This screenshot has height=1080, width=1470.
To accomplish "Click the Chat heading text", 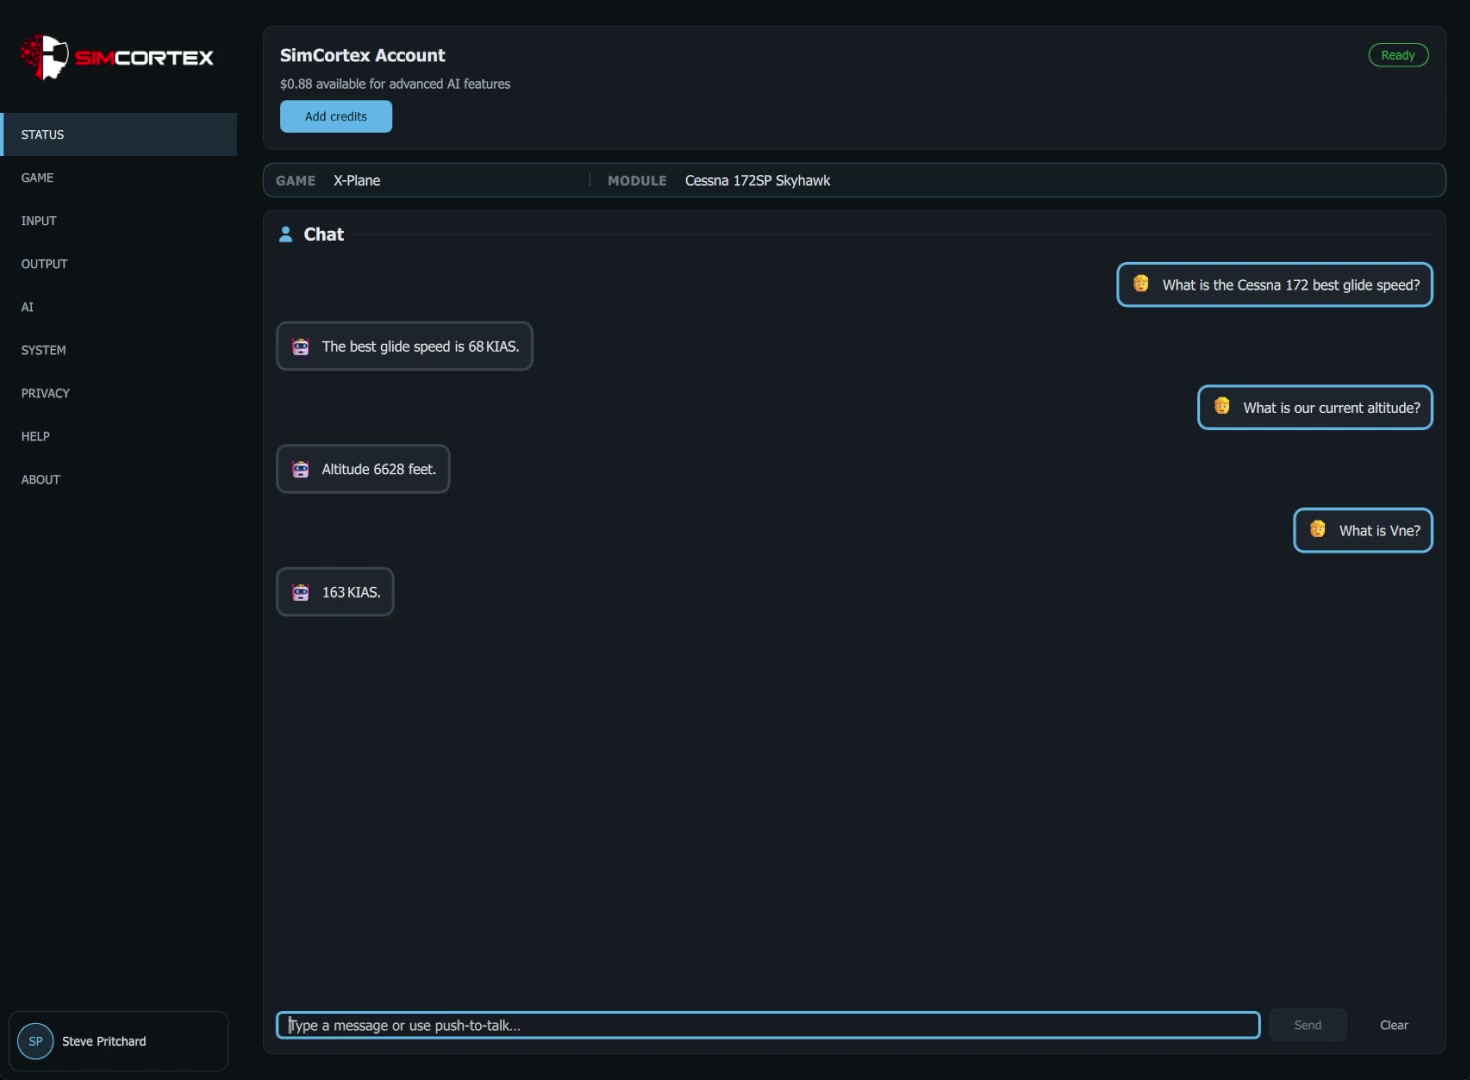I will [324, 234].
